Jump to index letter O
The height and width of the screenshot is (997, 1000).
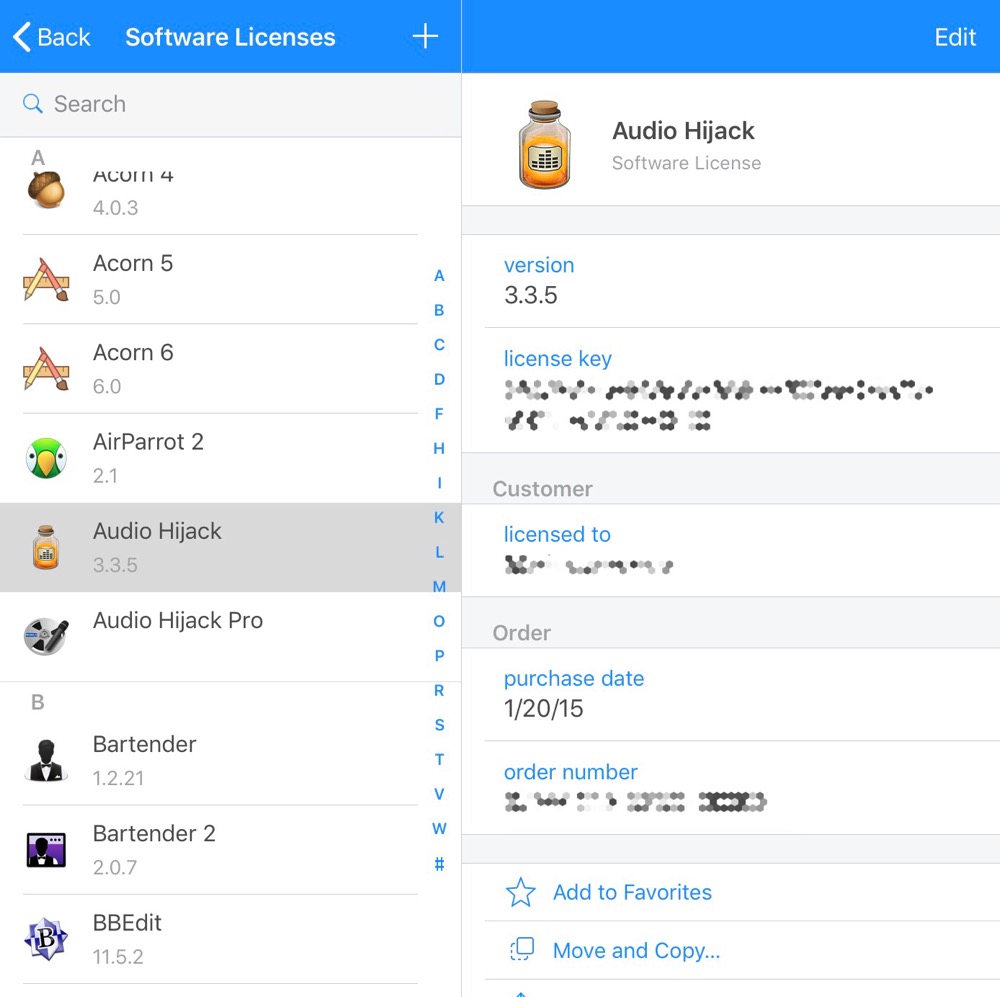[x=439, y=621]
